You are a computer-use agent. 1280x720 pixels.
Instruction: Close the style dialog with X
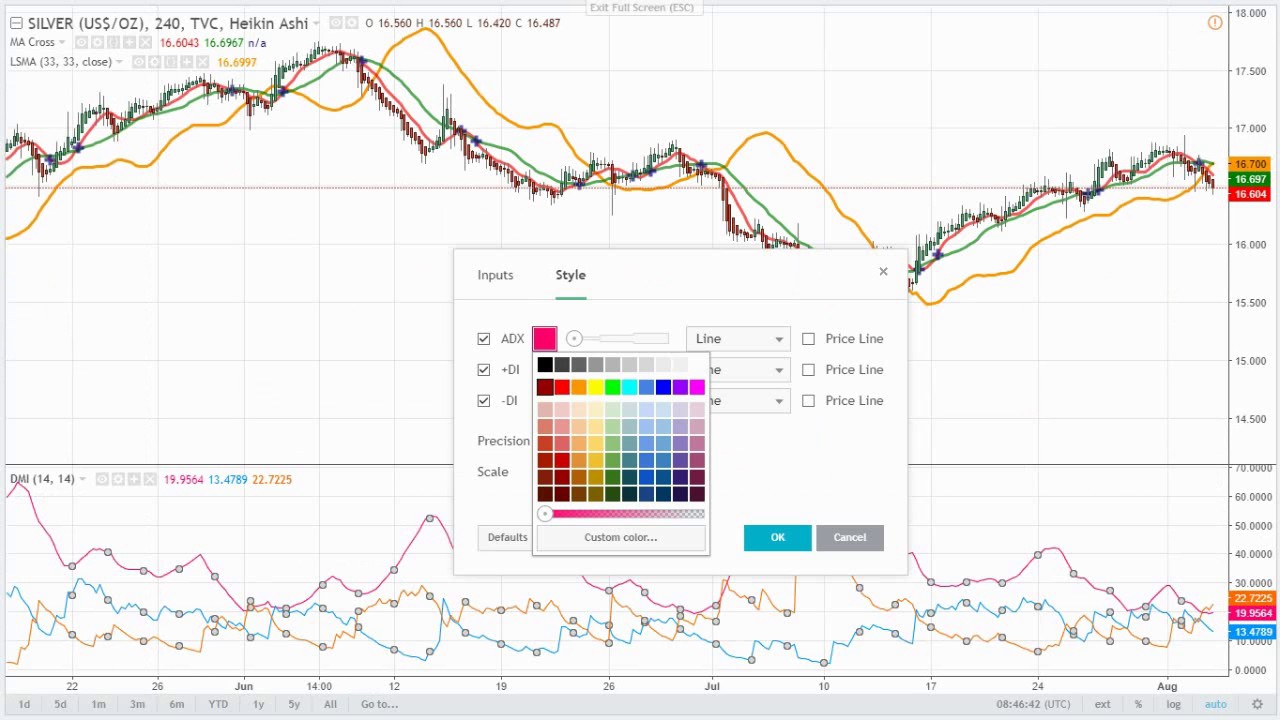[x=883, y=271]
